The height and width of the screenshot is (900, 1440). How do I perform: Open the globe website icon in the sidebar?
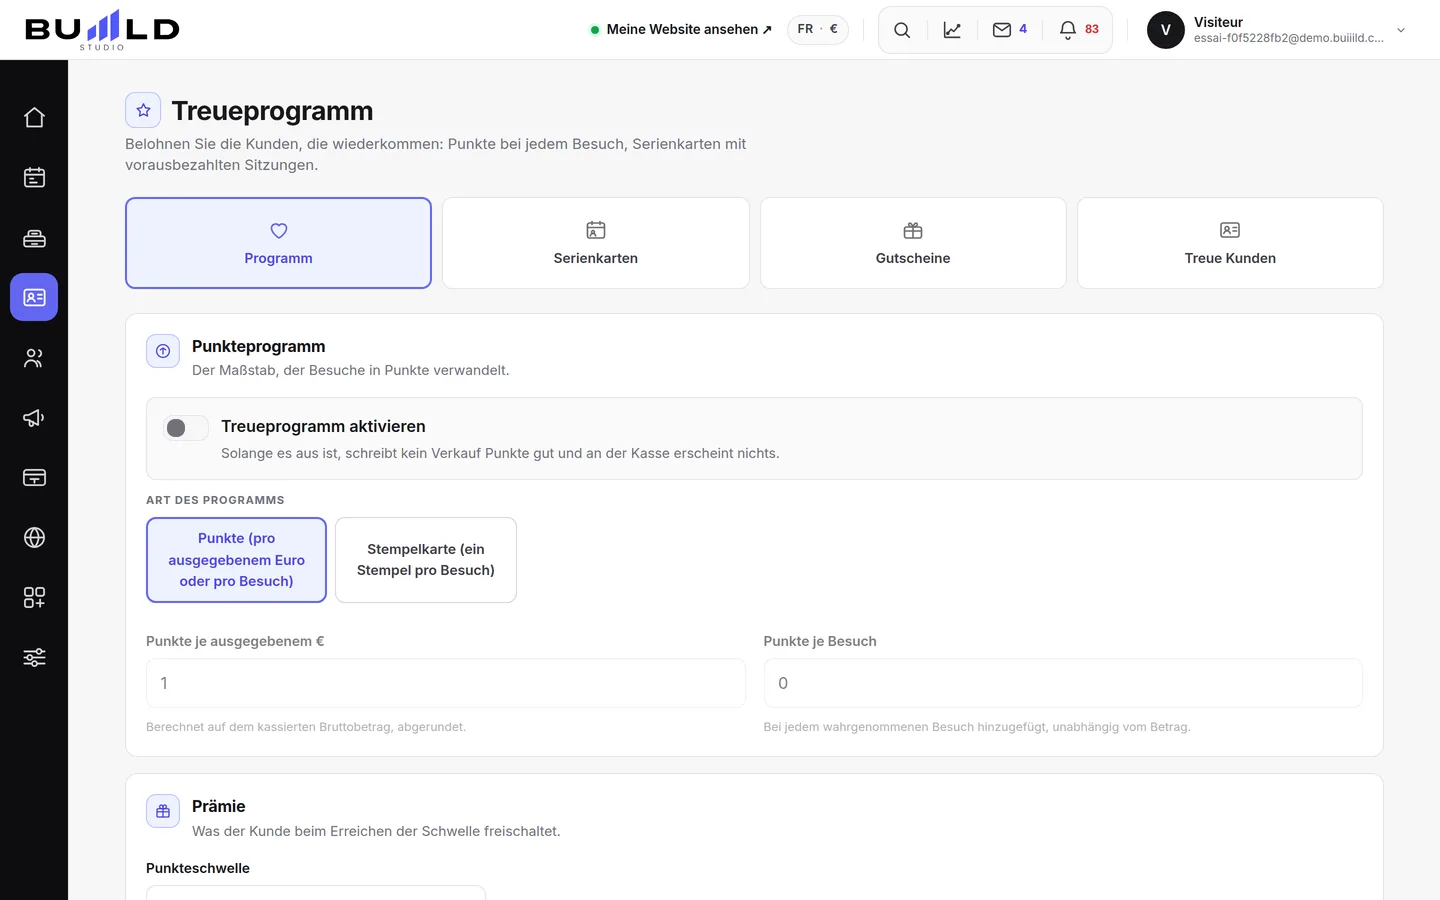pos(34,538)
